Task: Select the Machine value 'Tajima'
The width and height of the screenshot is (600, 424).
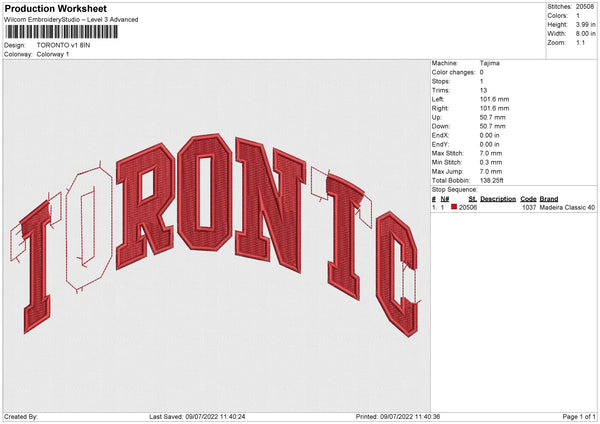Action: coord(489,63)
